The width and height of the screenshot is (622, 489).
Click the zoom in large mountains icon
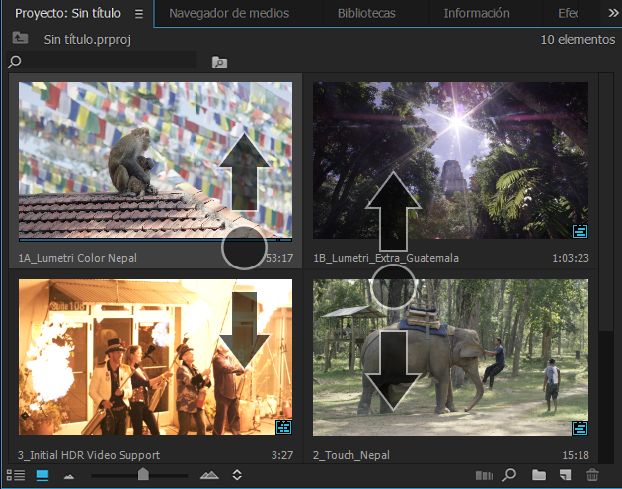[x=209, y=475]
